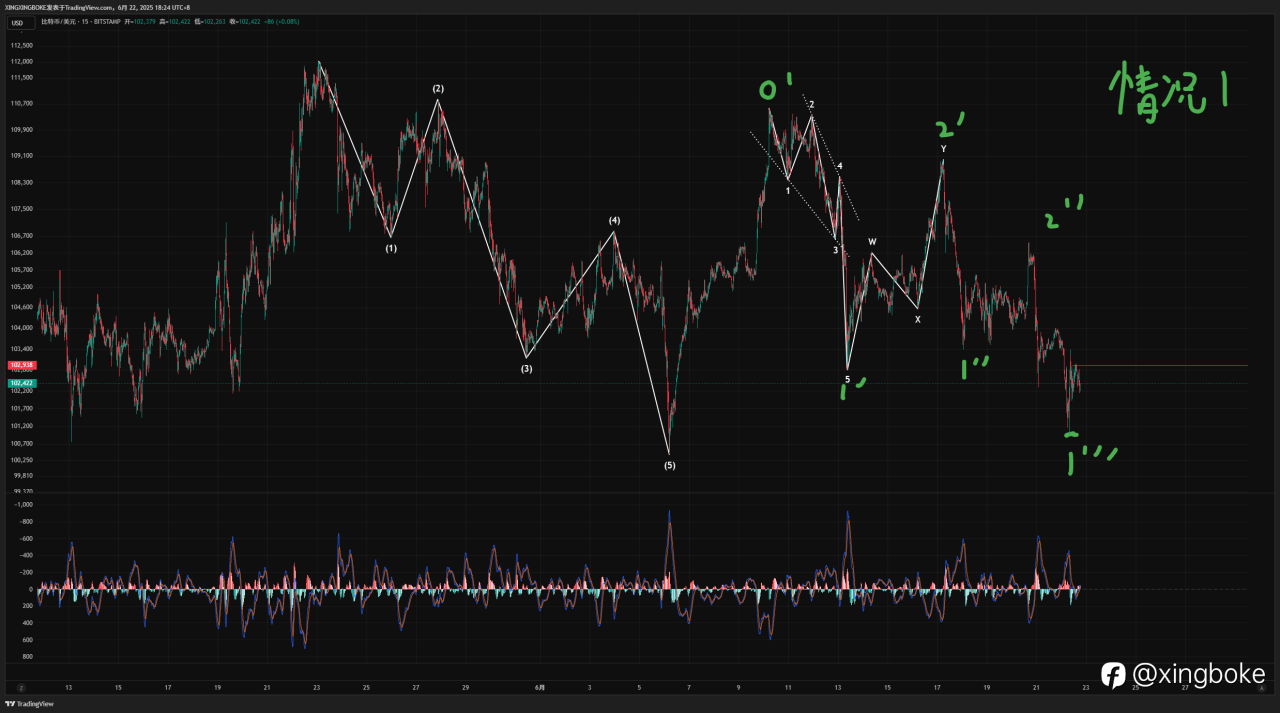The width and height of the screenshot is (1280, 713).
Task: Select the Y label on the WXY correction
Action: pyautogui.click(x=943, y=149)
